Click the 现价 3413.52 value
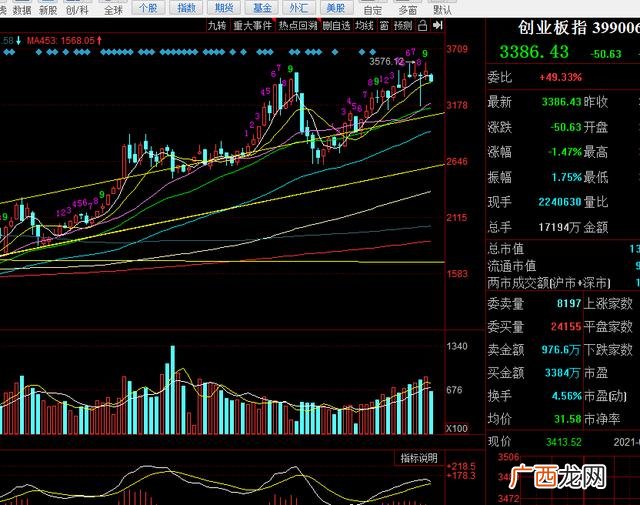The height and width of the screenshot is (505, 640). (x=564, y=442)
